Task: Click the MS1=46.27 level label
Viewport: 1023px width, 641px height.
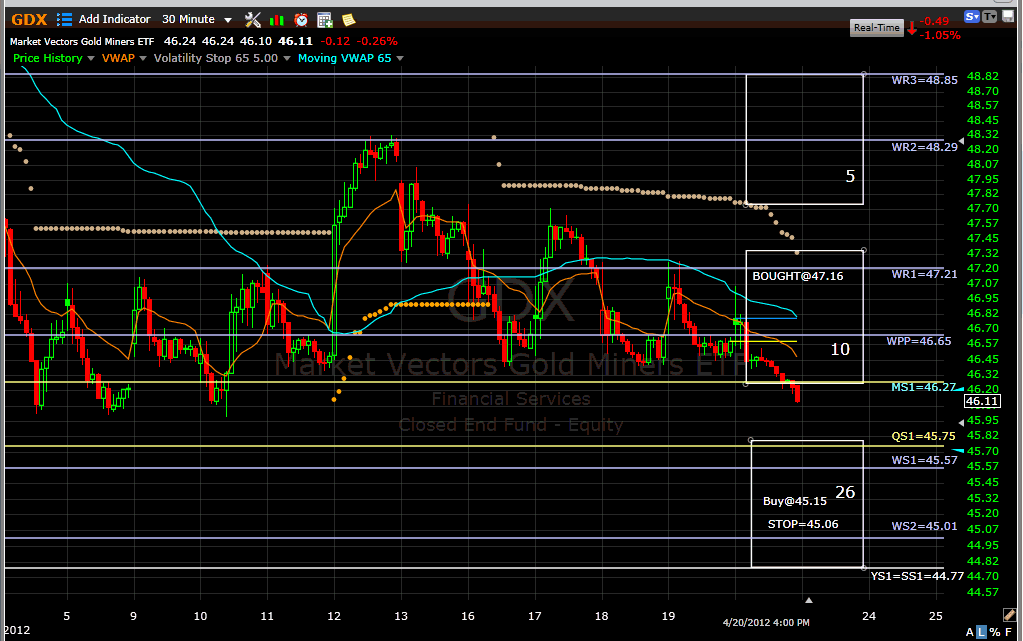Action: 923,387
